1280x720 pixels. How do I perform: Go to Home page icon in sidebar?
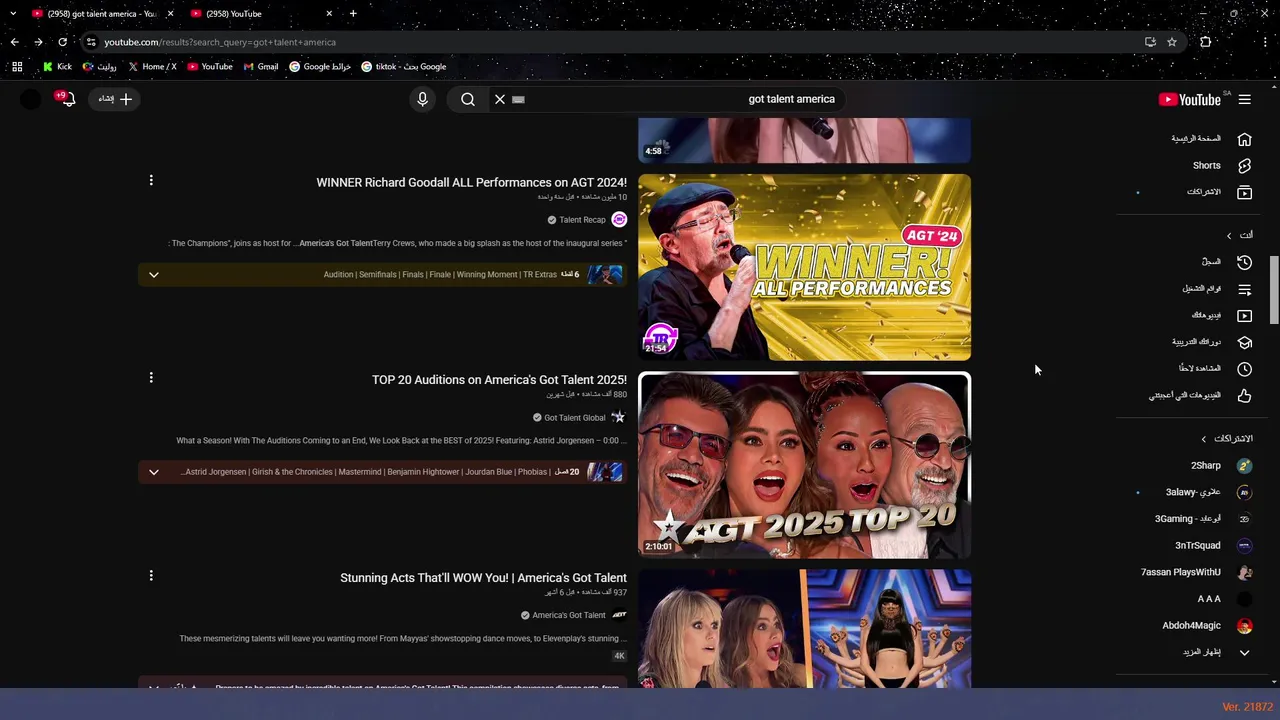pyautogui.click(x=1244, y=139)
